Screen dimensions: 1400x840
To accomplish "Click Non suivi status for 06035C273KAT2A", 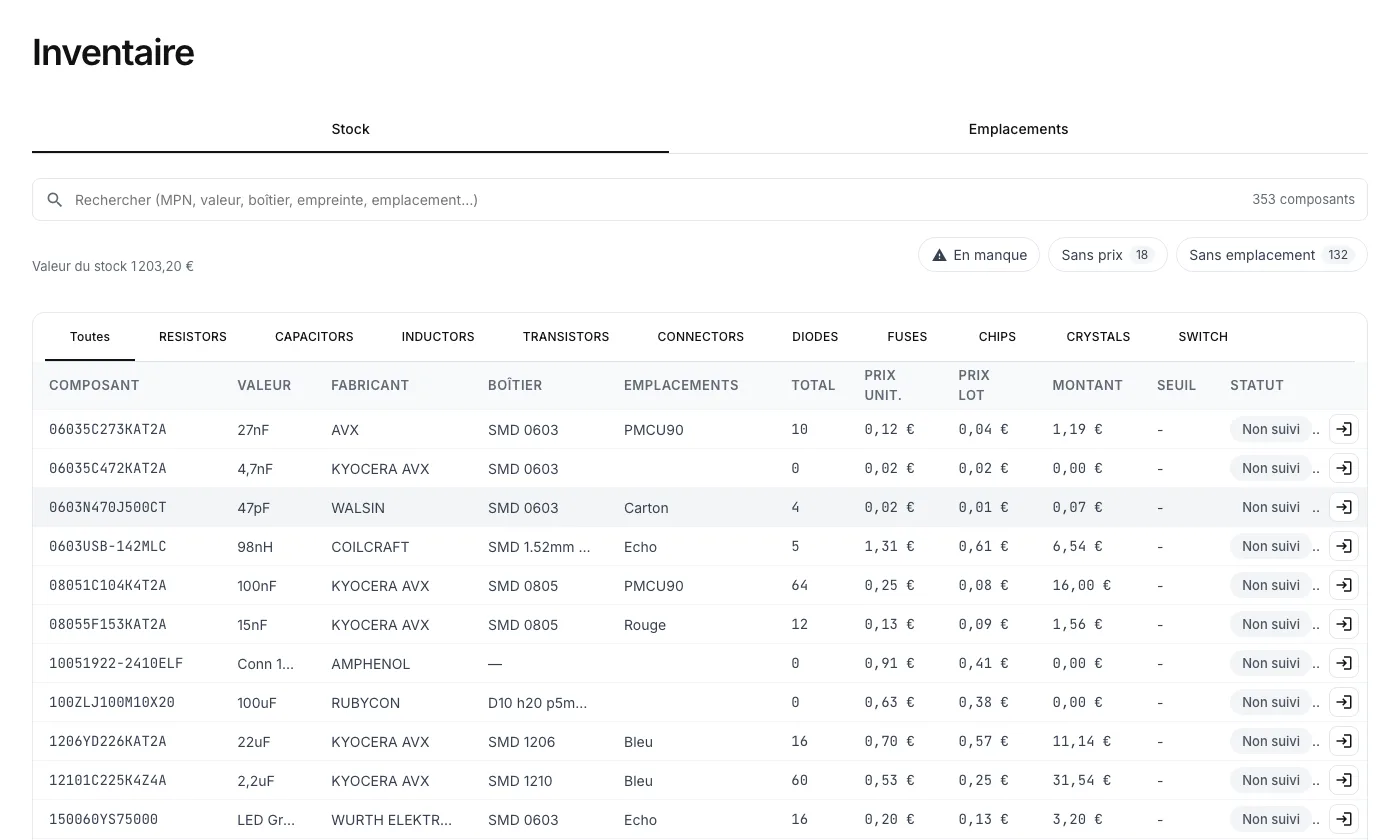I will 1271,429.
